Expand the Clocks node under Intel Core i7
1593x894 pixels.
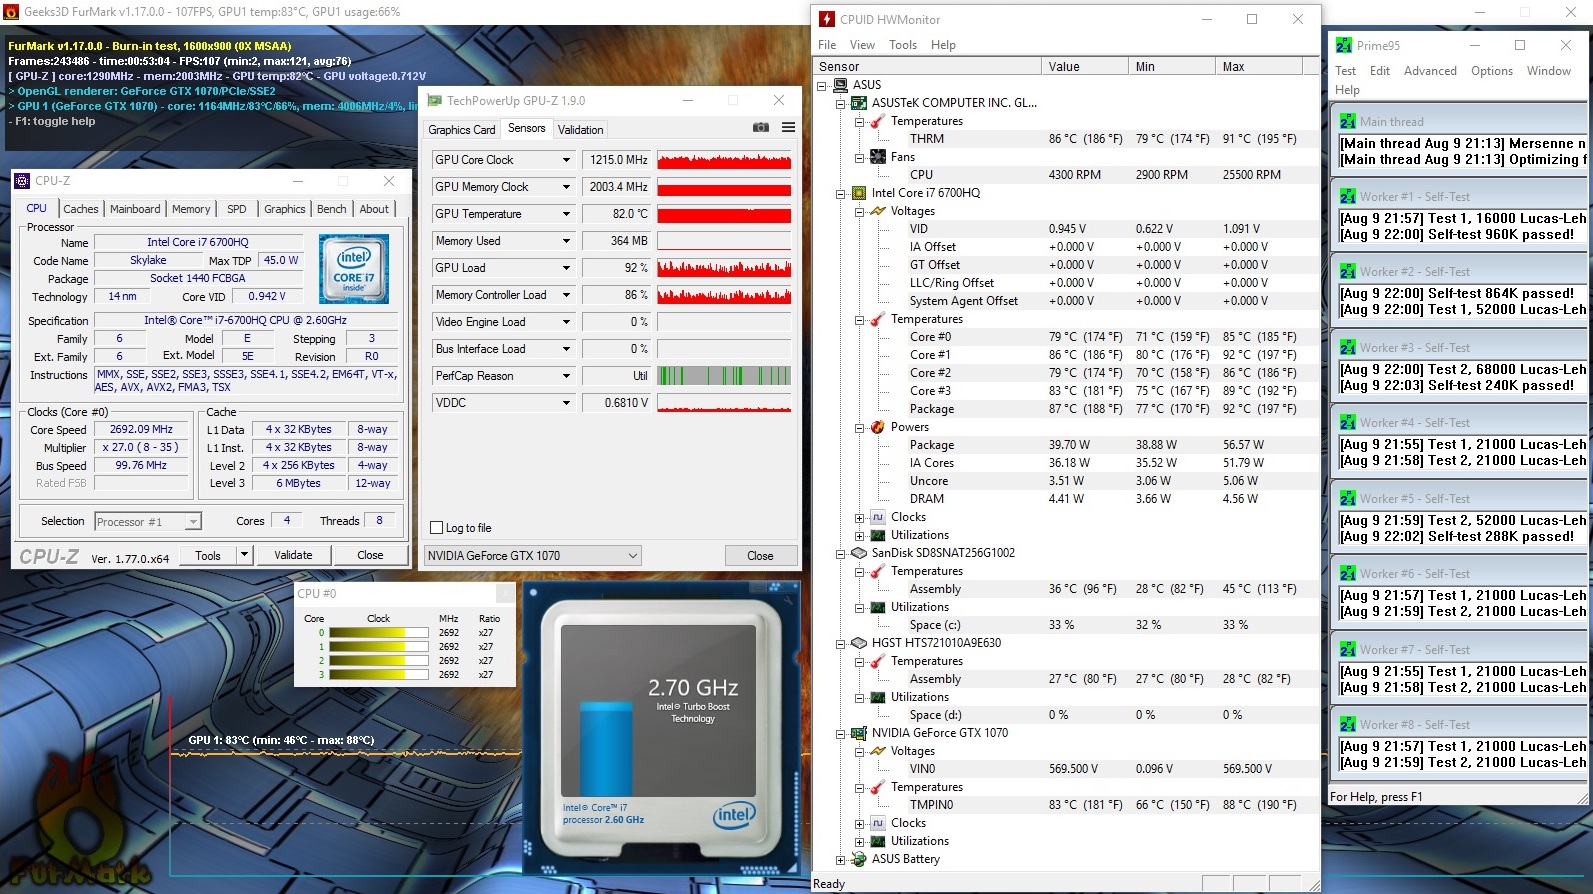[x=859, y=518]
